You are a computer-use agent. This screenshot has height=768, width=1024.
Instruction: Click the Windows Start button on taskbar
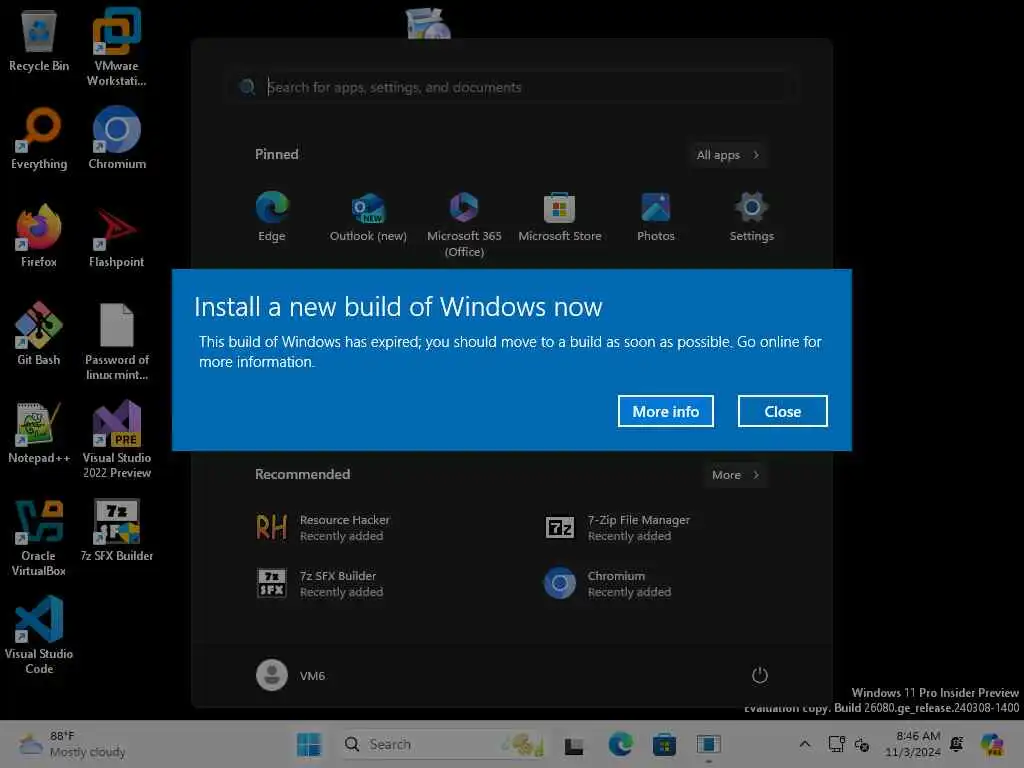(309, 744)
